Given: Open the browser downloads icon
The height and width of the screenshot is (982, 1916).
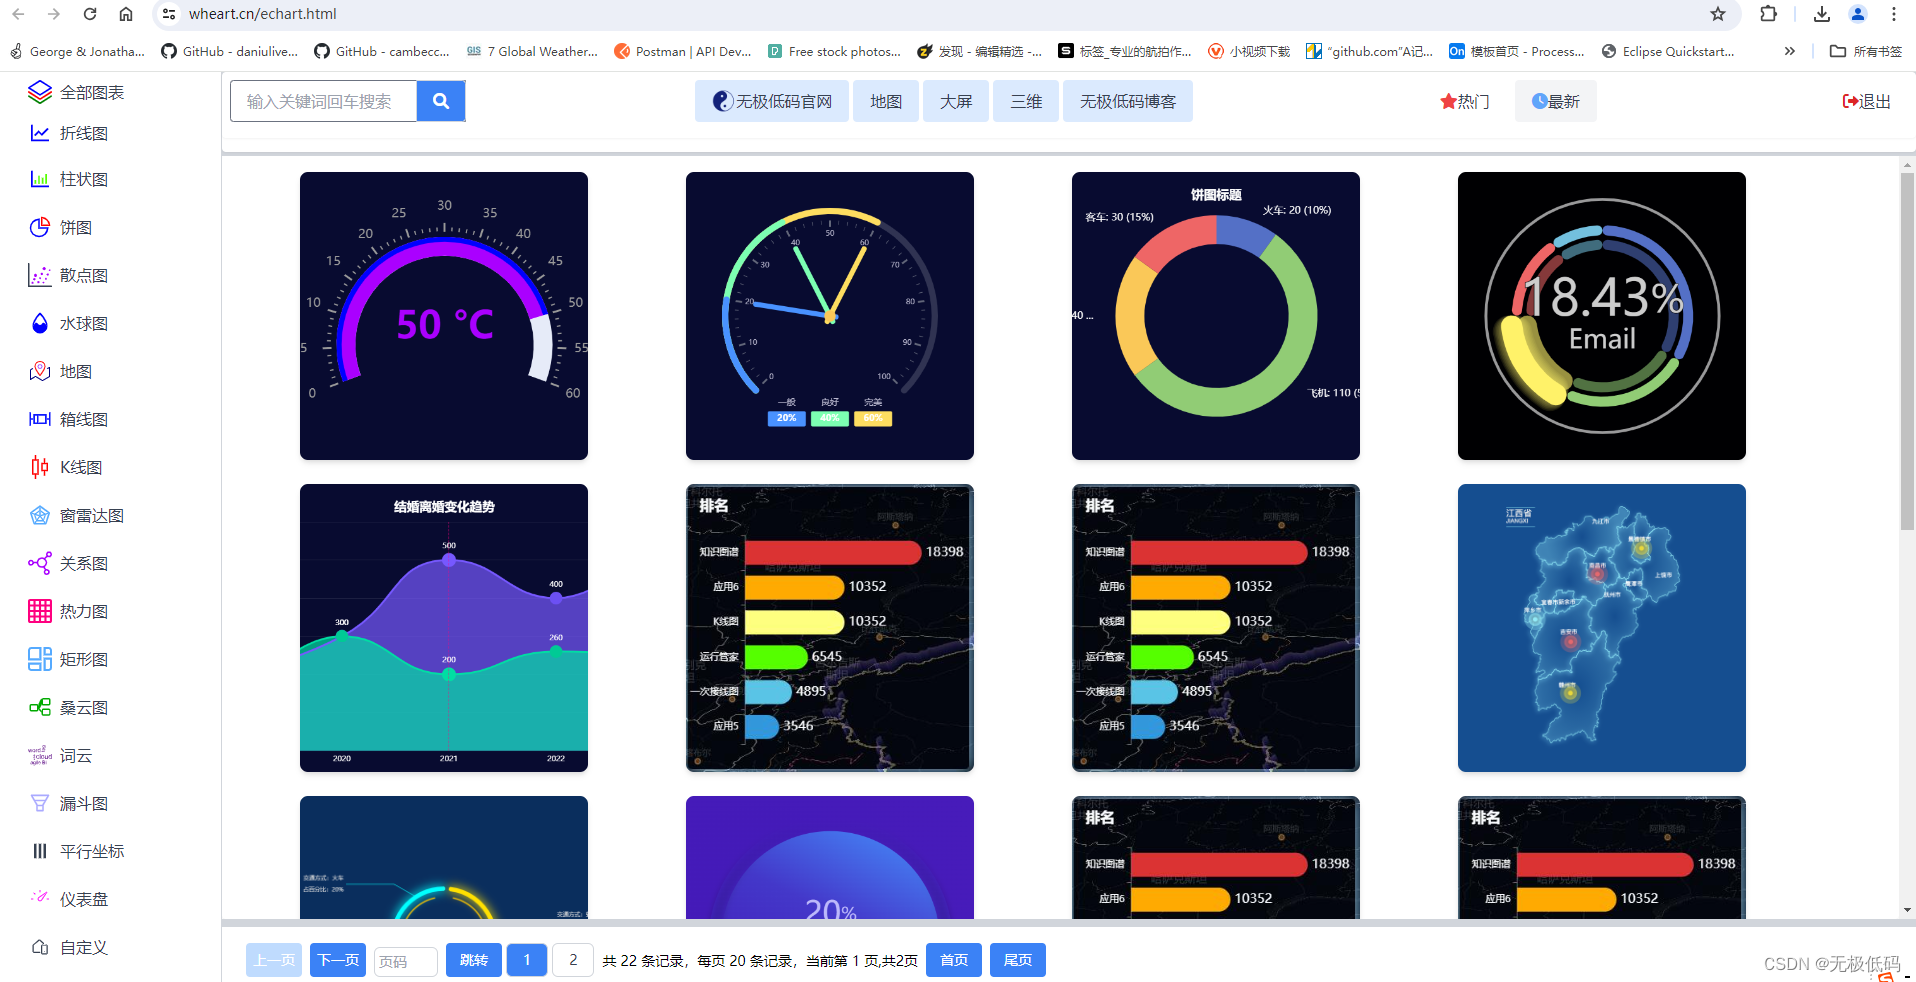Looking at the screenshot, I should coord(1822,14).
